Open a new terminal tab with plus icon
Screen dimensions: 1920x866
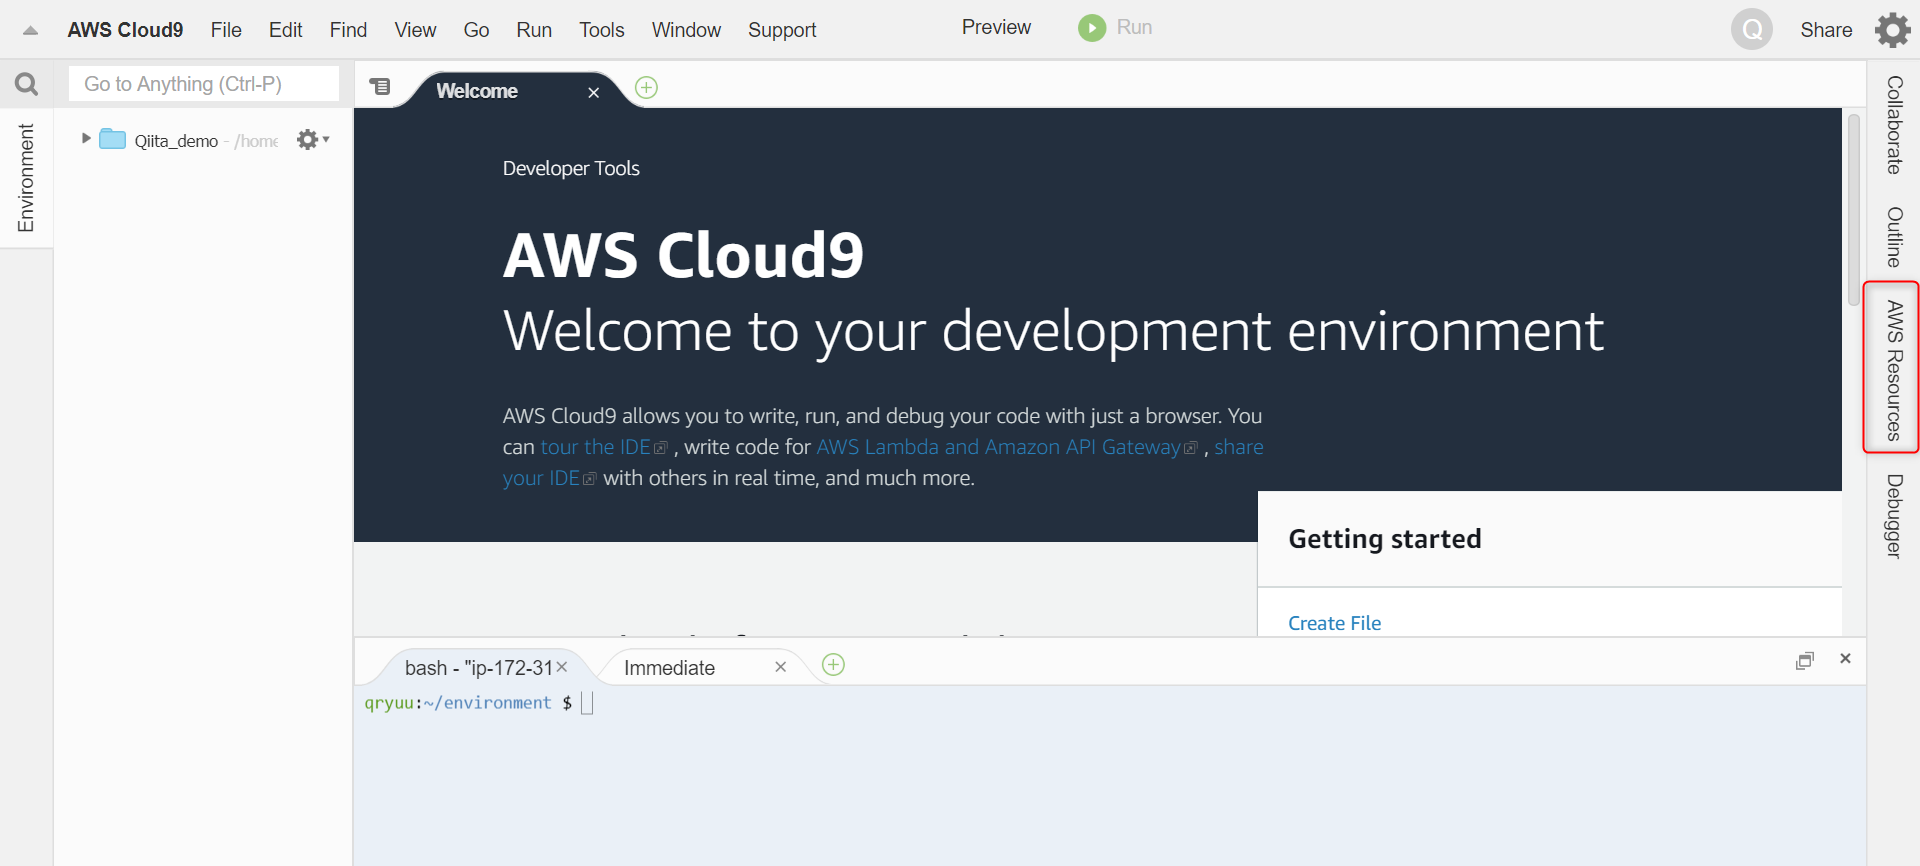(833, 665)
